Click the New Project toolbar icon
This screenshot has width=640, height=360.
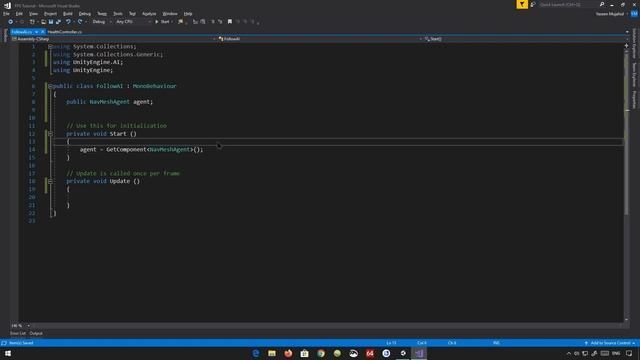click(x=32, y=22)
